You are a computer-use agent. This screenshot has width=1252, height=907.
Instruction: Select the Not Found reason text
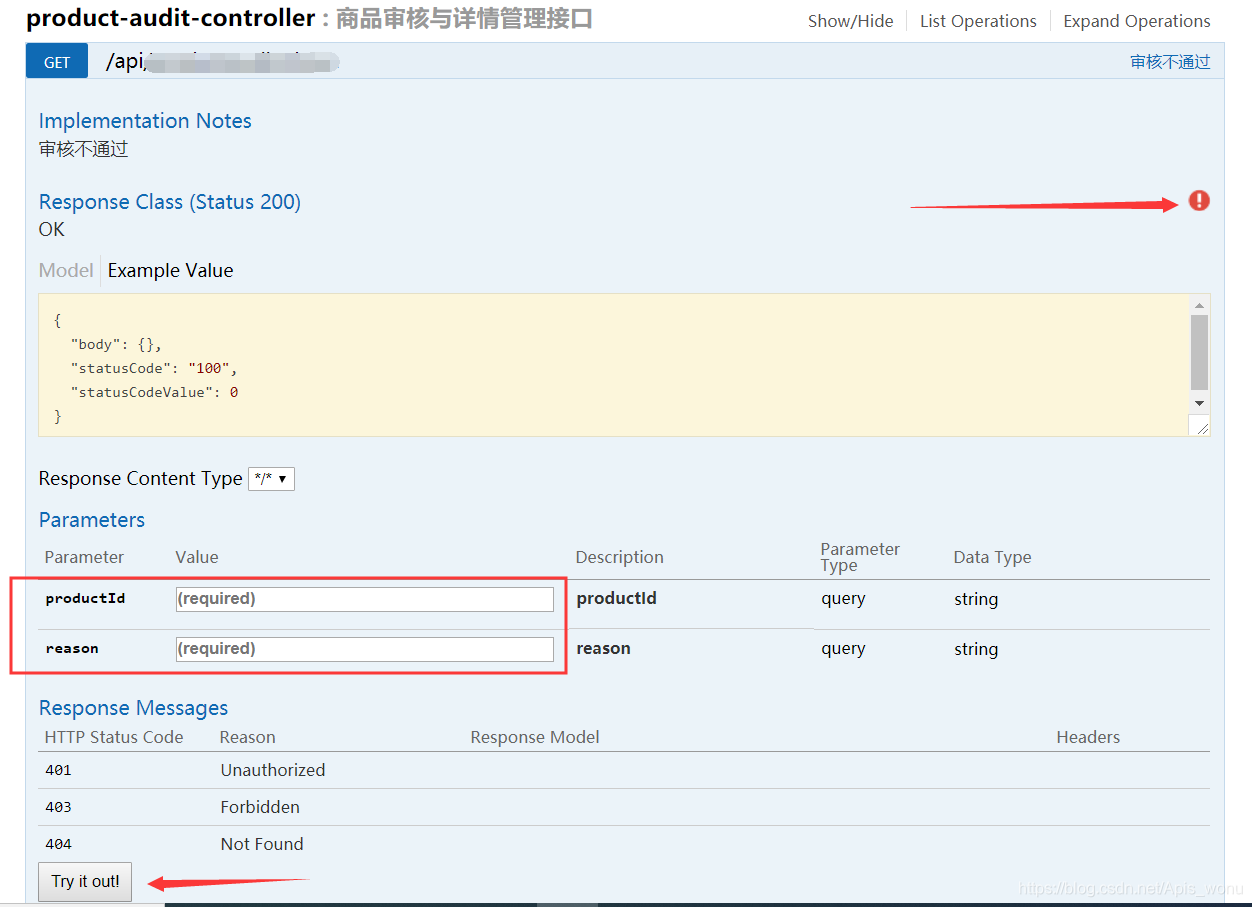(262, 844)
